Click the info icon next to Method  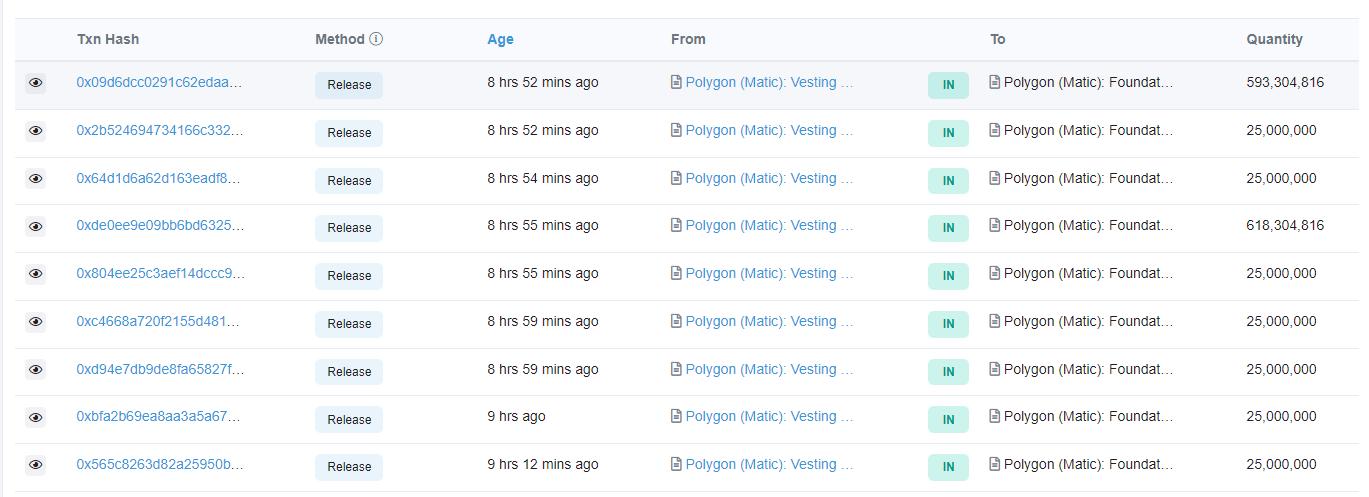click(x=376, y=39)
